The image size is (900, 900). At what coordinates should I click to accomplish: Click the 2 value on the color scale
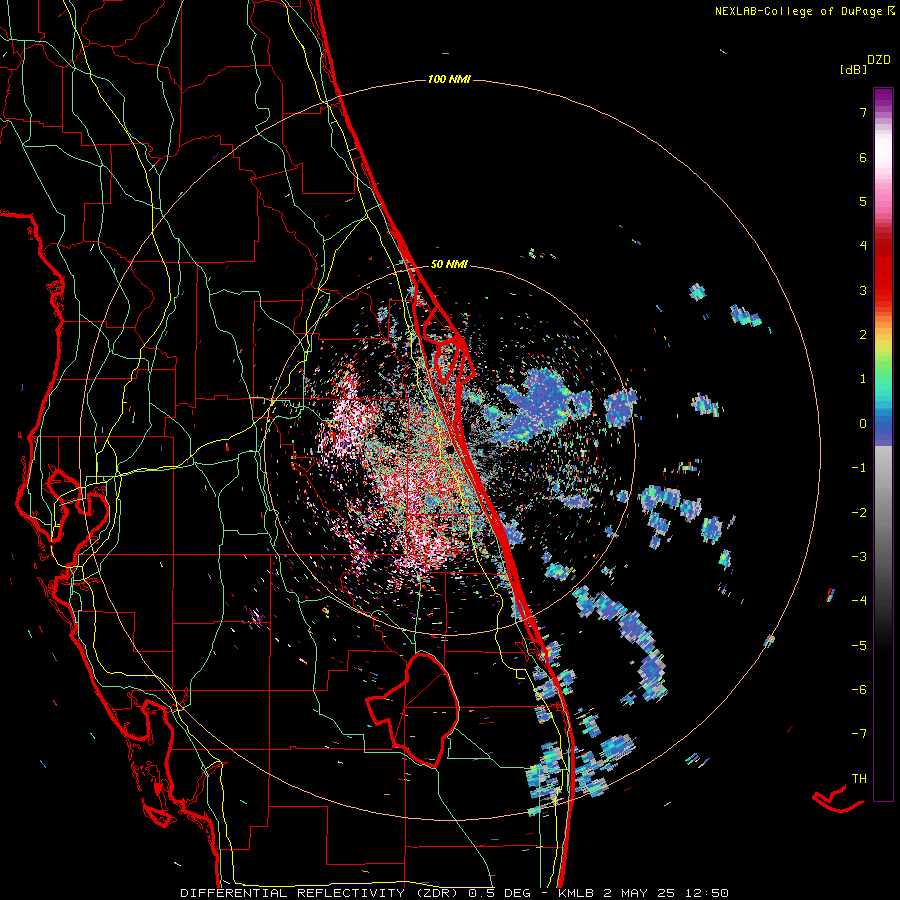pos(863,335)
